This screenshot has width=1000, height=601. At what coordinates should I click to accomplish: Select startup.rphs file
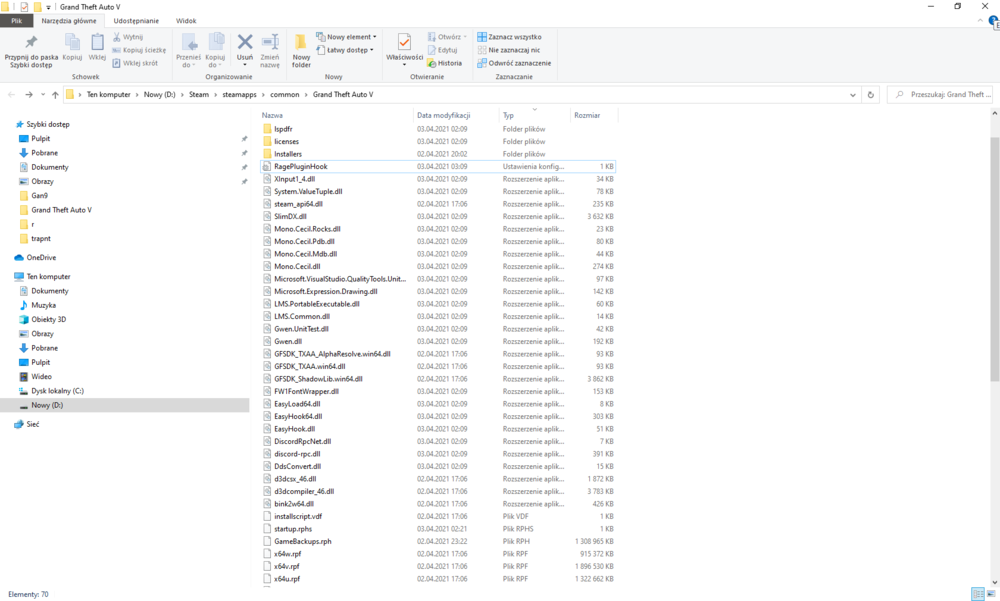(438, 529)
